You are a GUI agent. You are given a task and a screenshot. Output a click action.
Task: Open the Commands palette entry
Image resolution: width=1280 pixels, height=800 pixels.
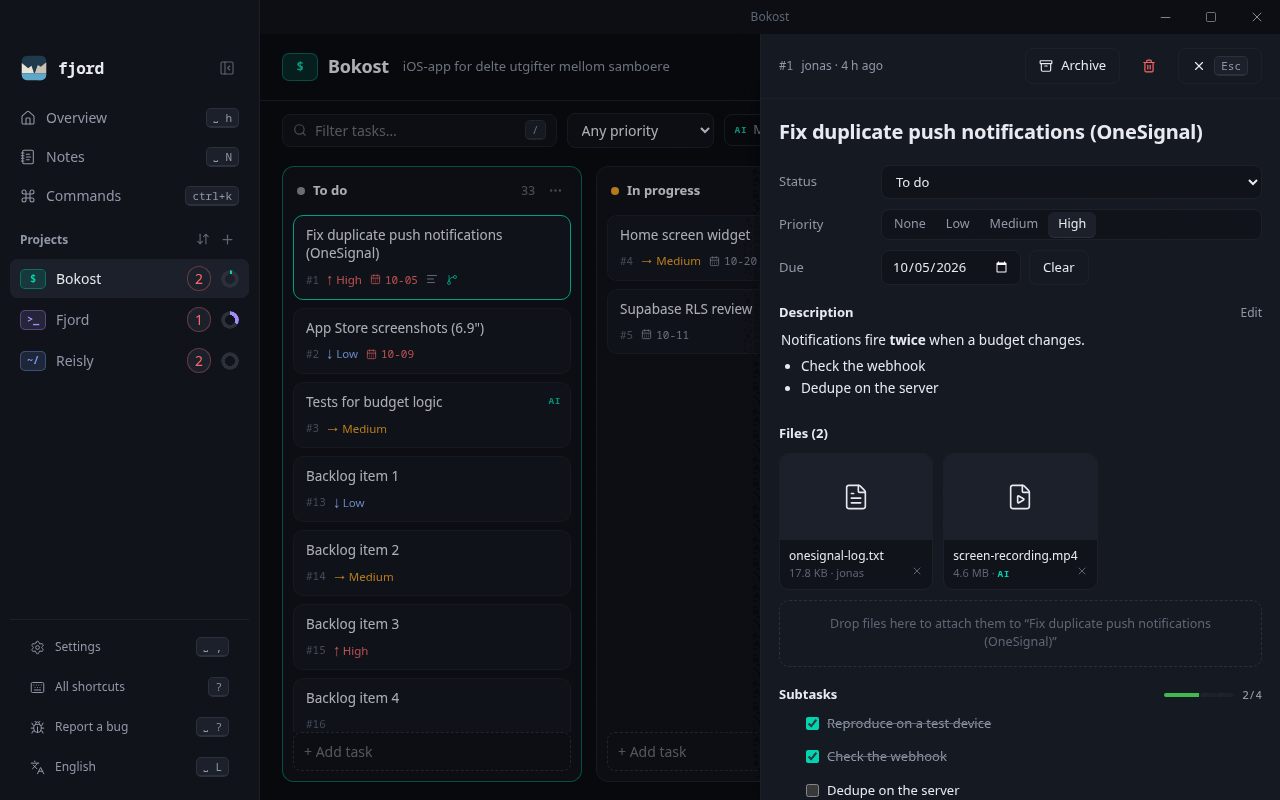[129, 196]
